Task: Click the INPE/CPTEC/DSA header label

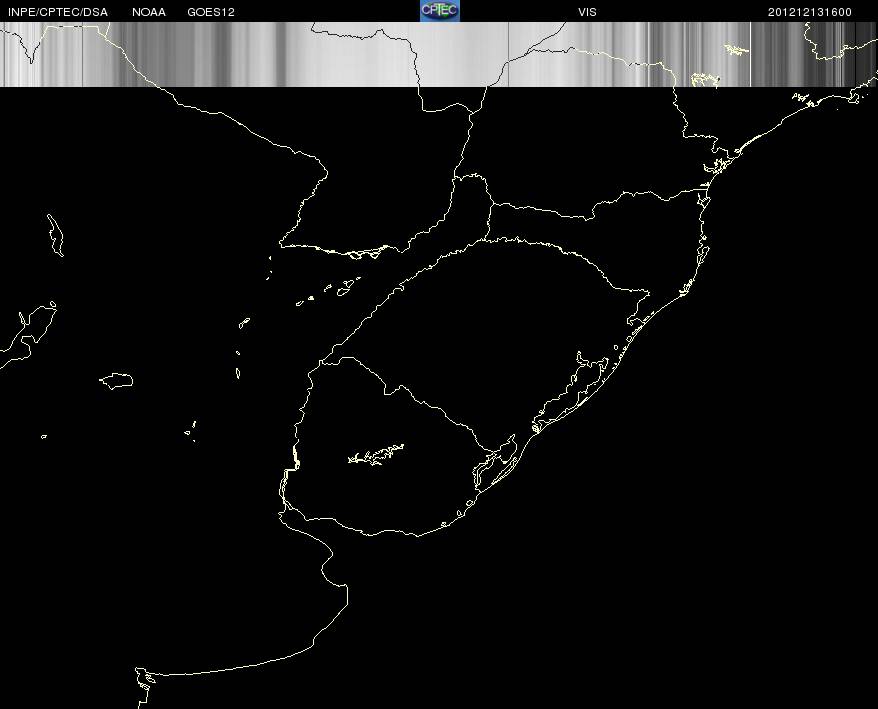Action: (58, 12)
